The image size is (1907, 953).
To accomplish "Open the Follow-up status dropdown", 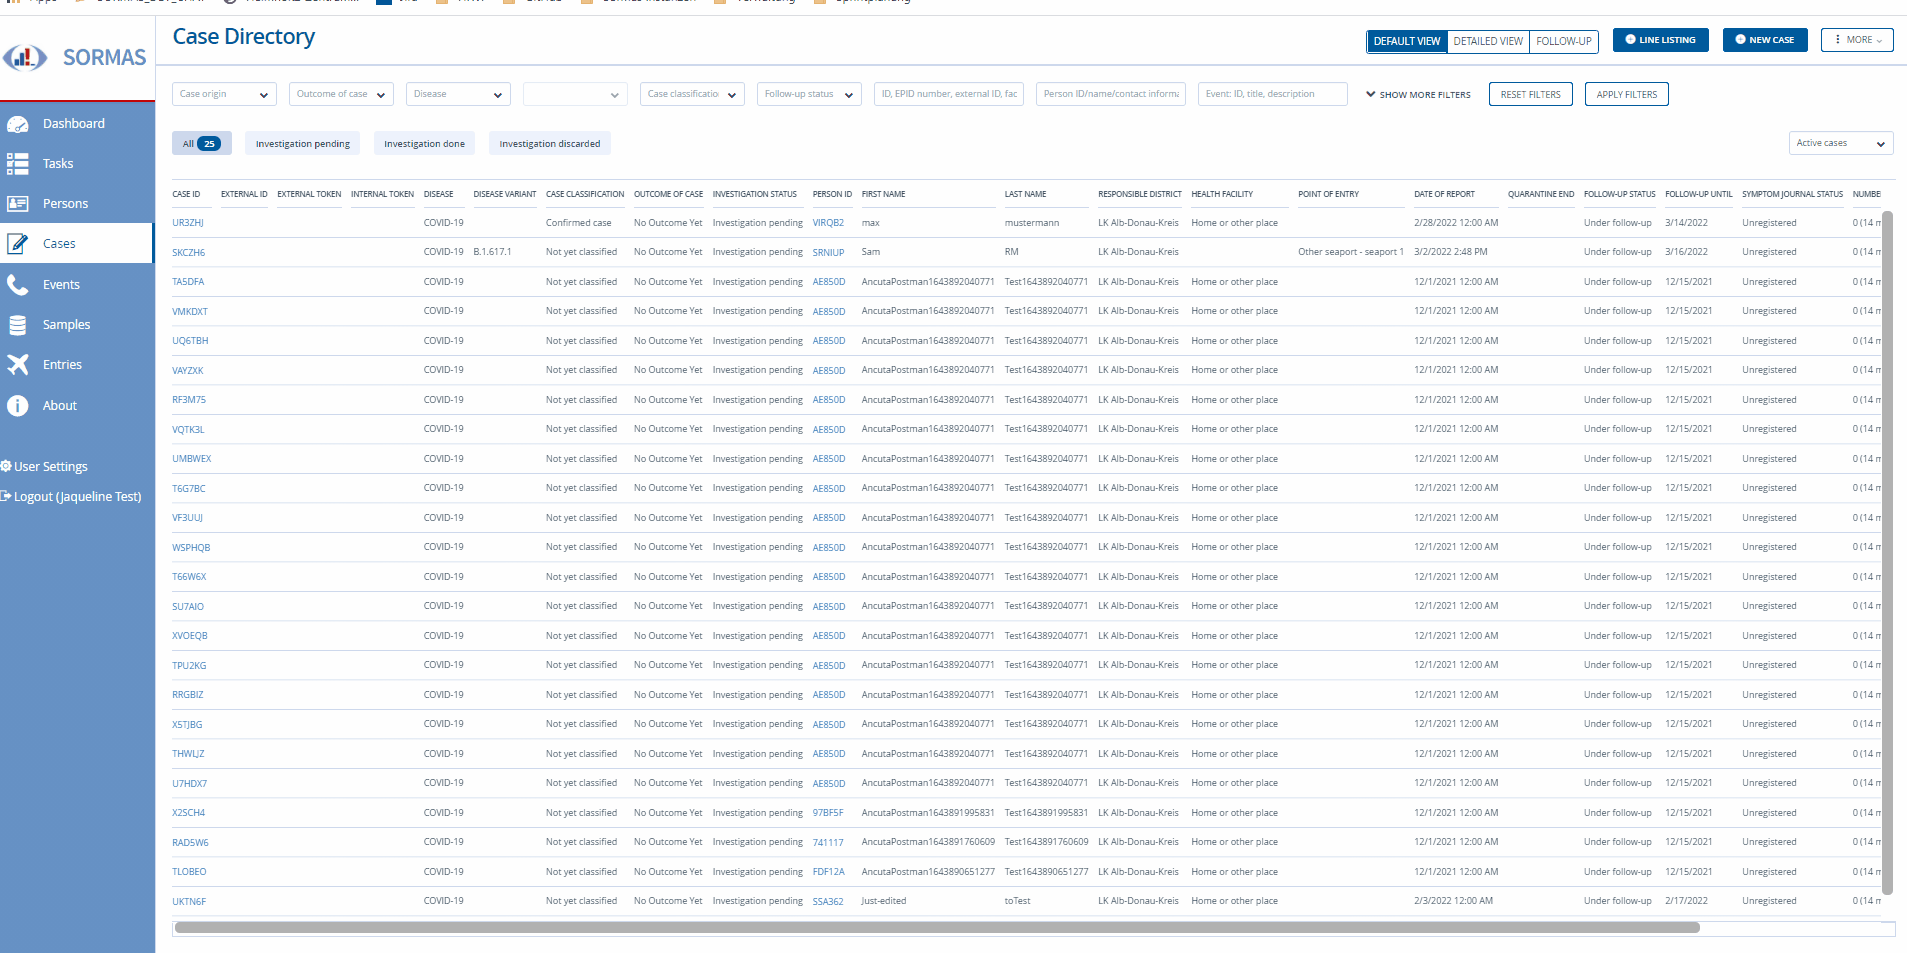I will click(x=809, y=94).
